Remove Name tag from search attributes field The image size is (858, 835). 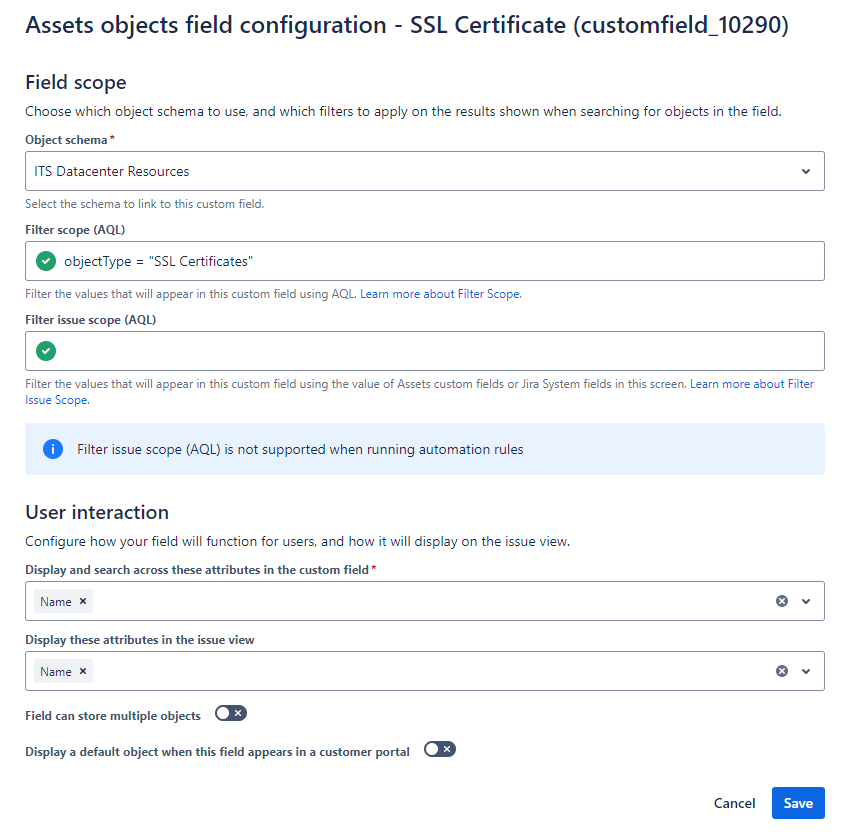[x=83, y=601]
